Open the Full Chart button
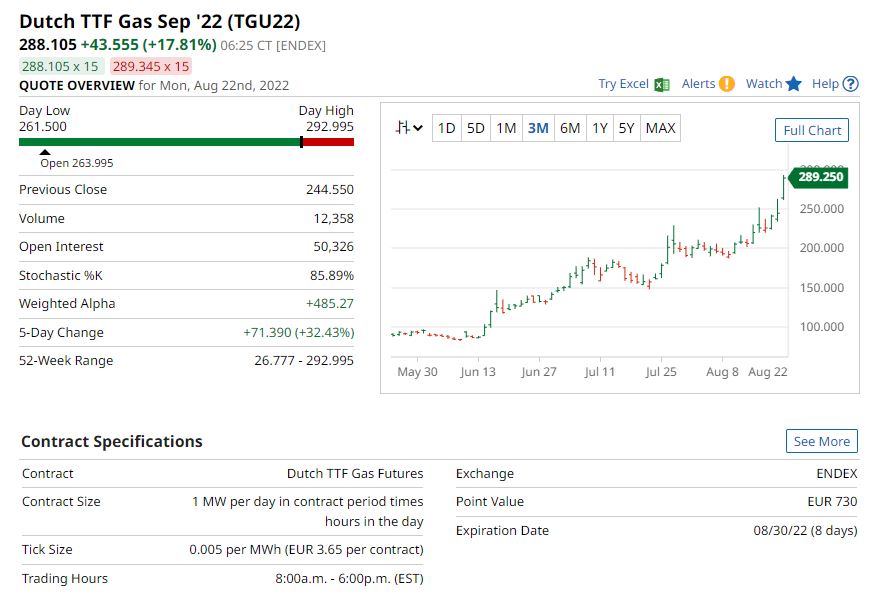Viewport: 880px width, 605px height. coord(812,130)
